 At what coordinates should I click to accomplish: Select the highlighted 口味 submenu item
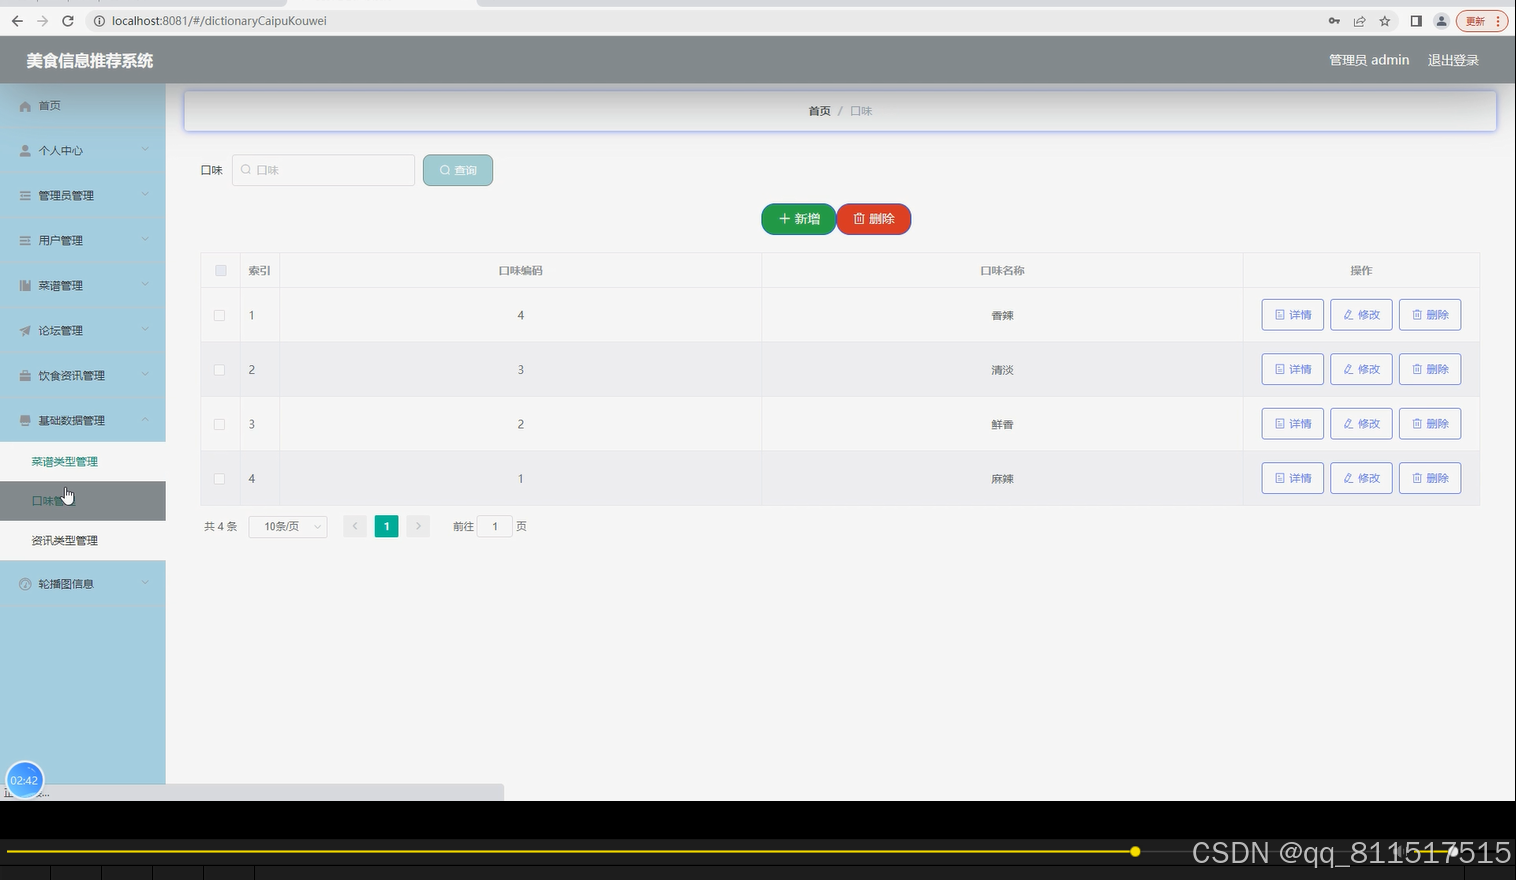[x=83, y=501]
